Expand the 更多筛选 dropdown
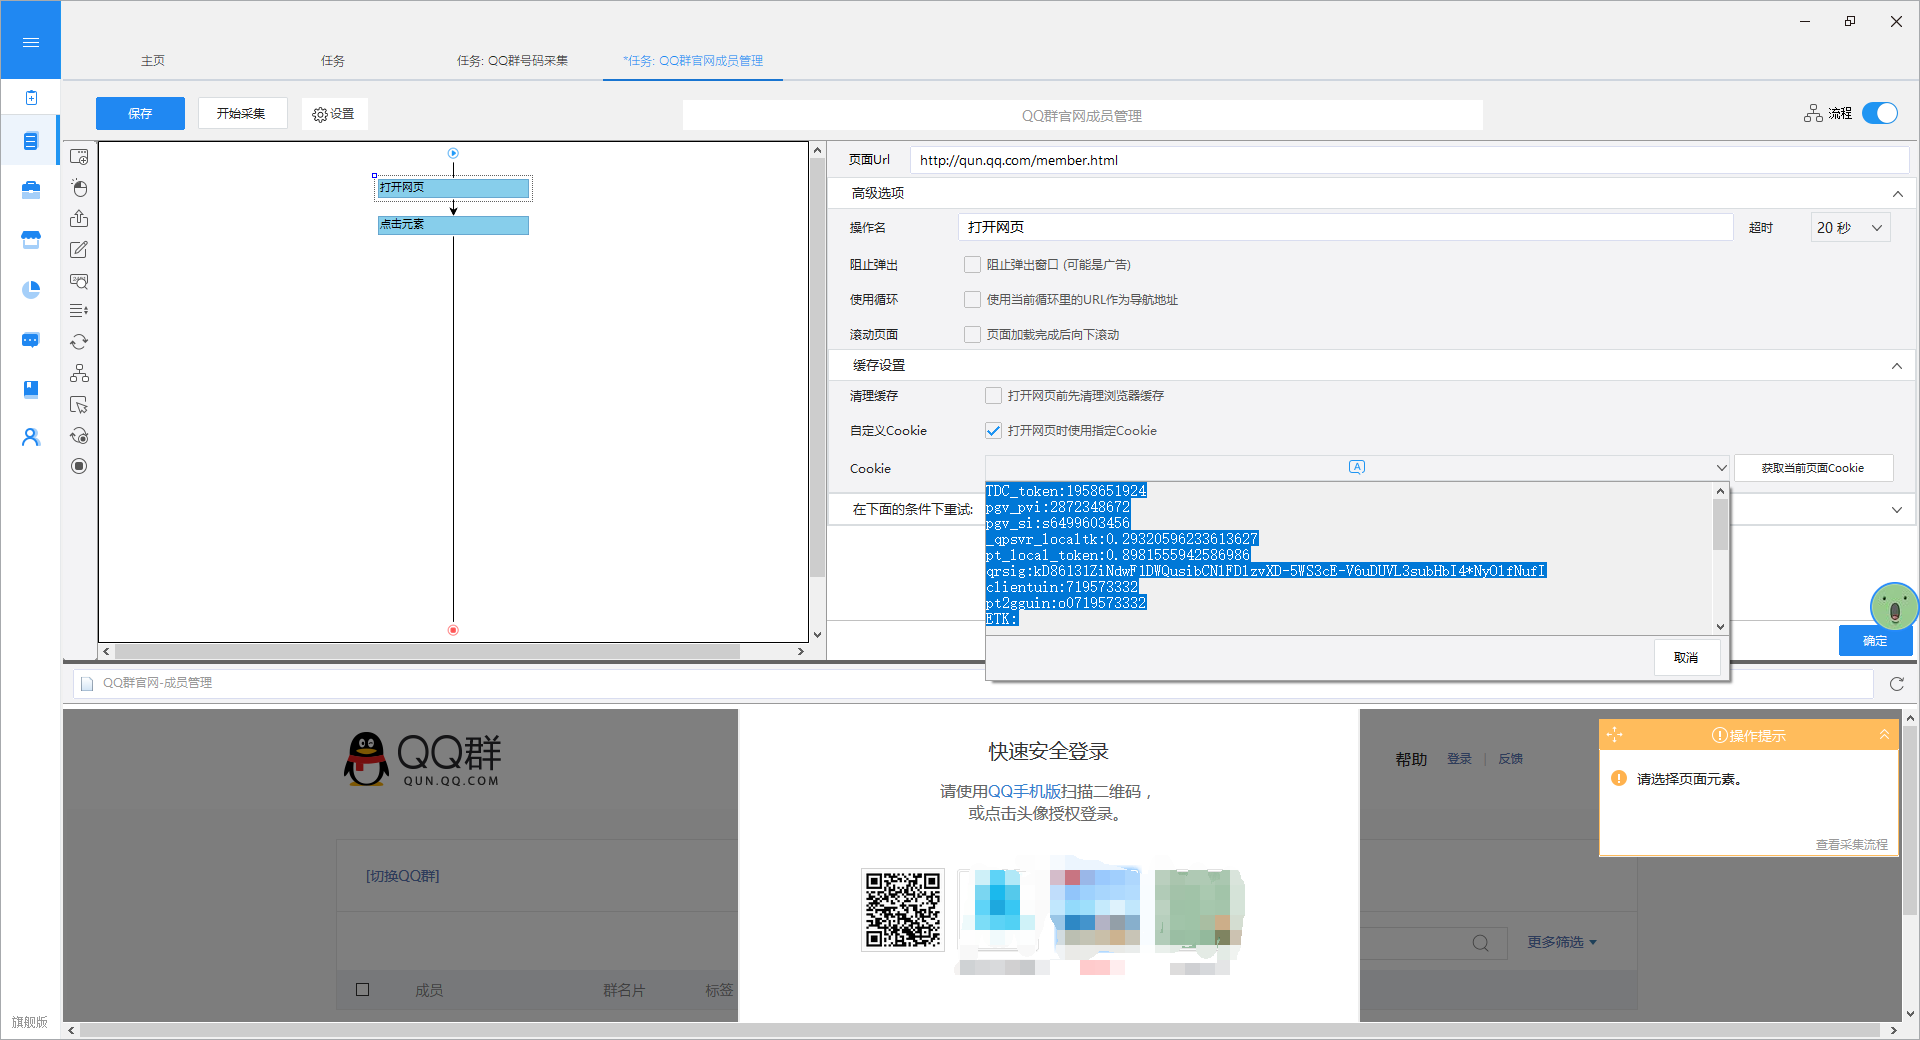 click(x=1562, y=942)
